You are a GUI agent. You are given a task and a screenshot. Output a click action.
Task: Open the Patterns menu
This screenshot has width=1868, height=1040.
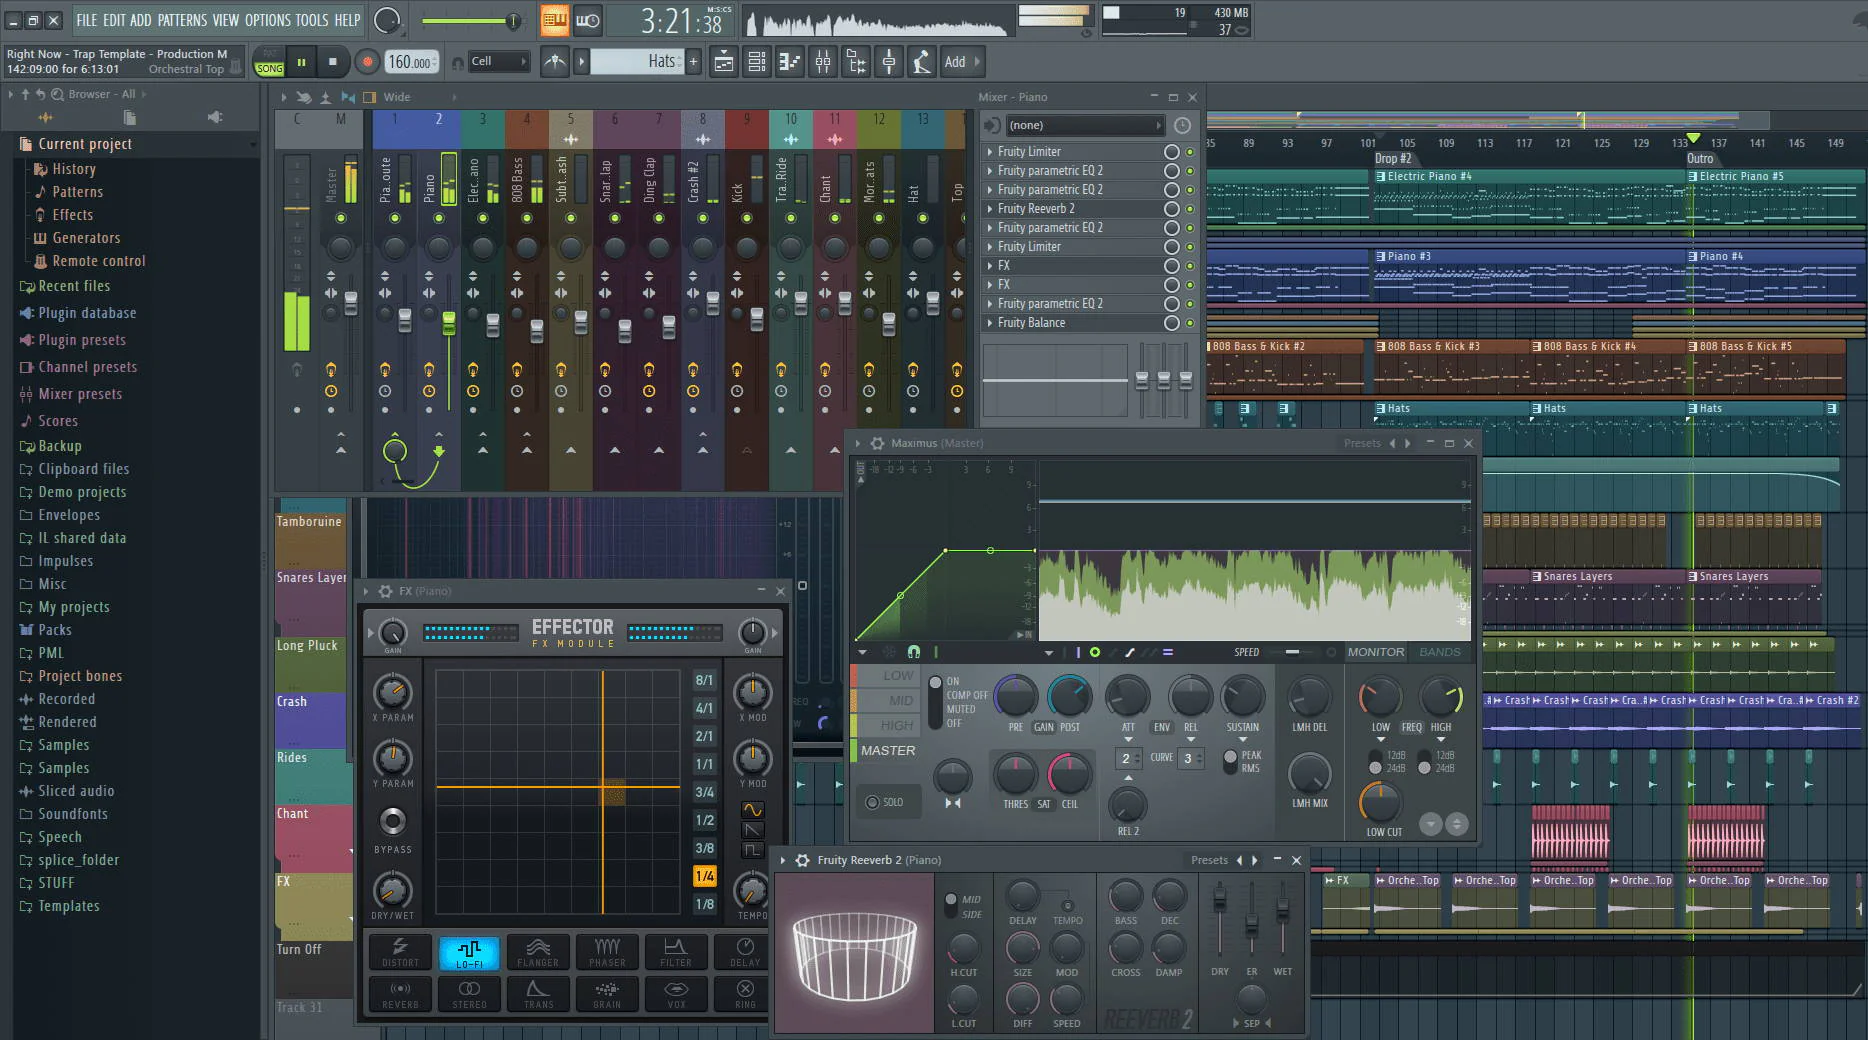(181, 20)
